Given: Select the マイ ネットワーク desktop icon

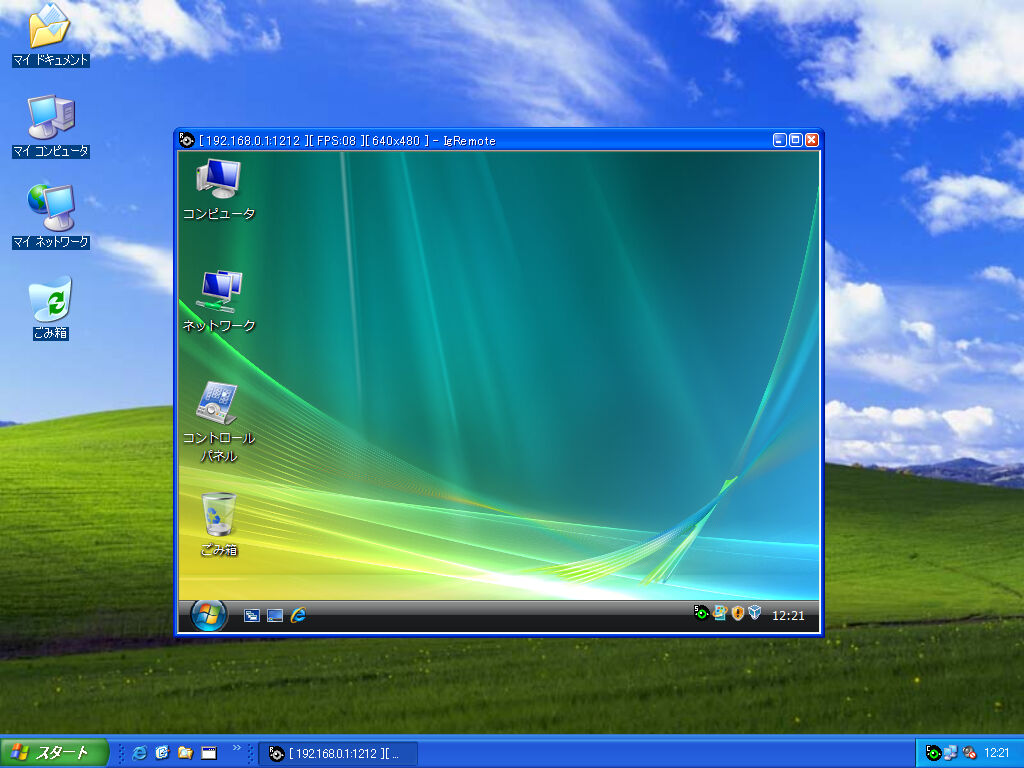Looking at the screenshot, I should pos(51,217).
